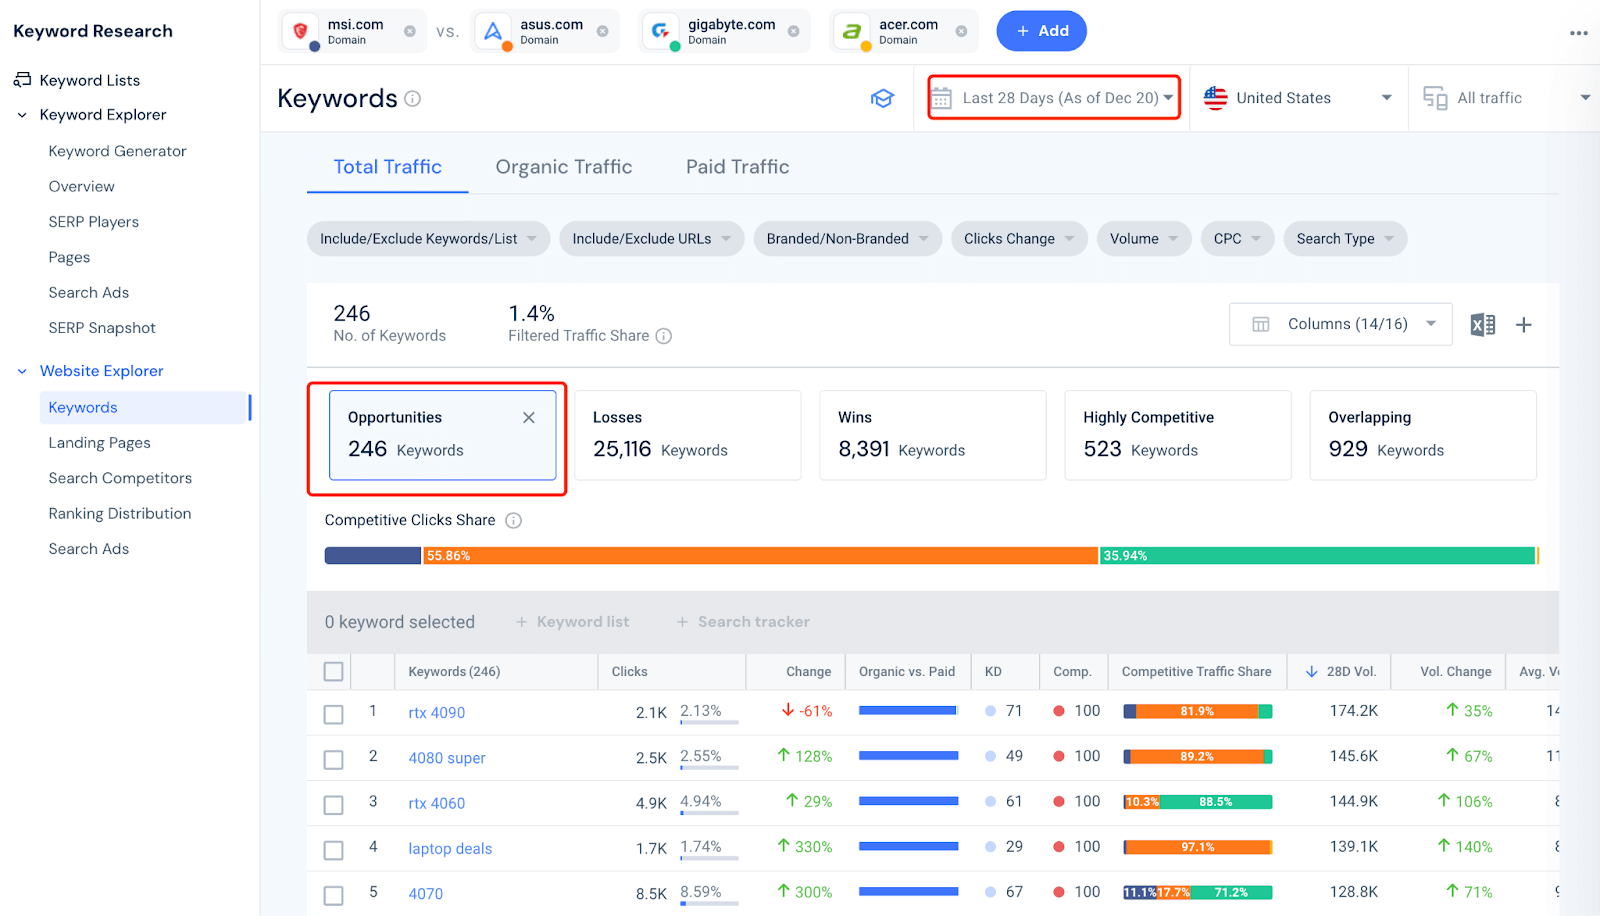Click the info icon beside Keywords heading

[x=412, y=99]
